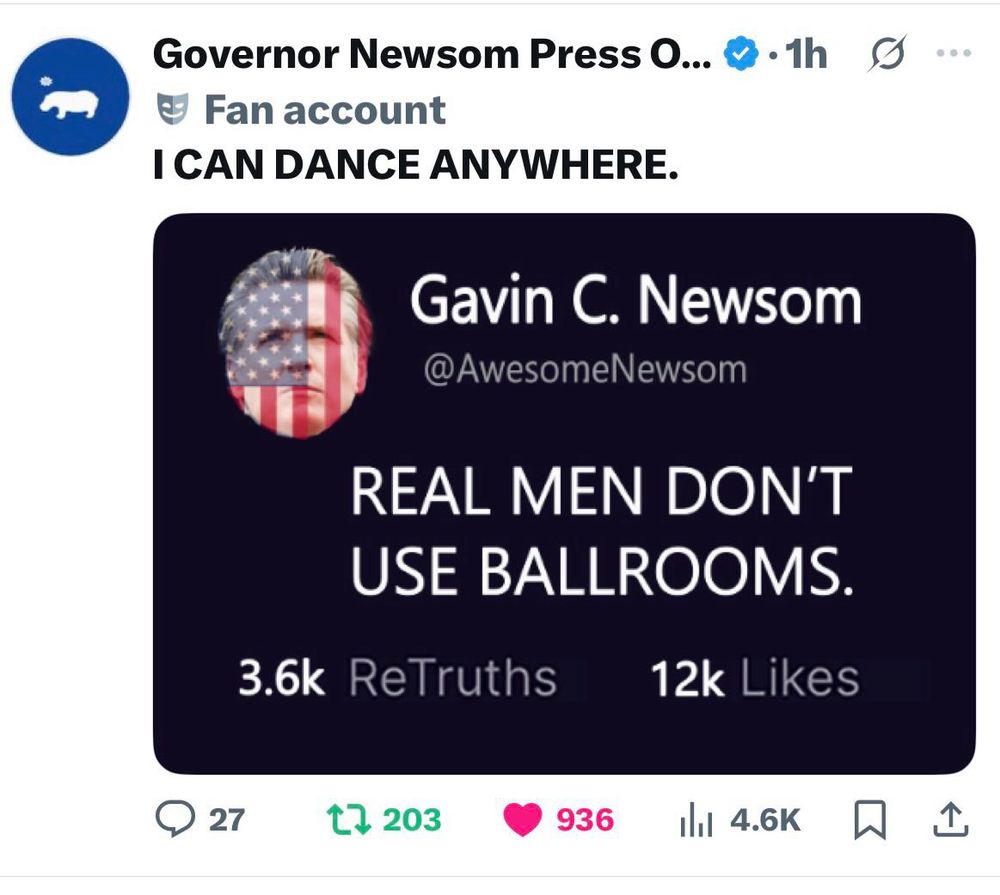Open the Fan account label info
The image size is (1000, 895).
[325, 110]
